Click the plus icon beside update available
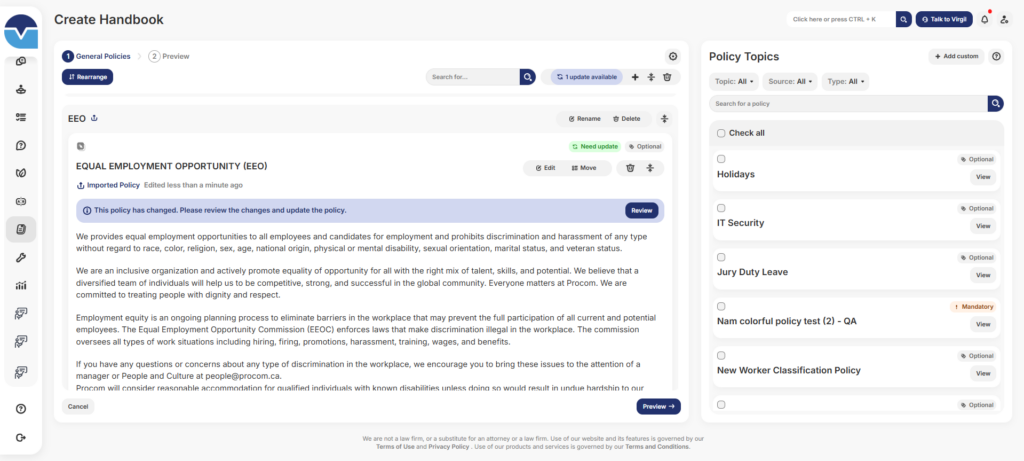The height and width of the screenshot is (461, 1024). coord(635,77)
